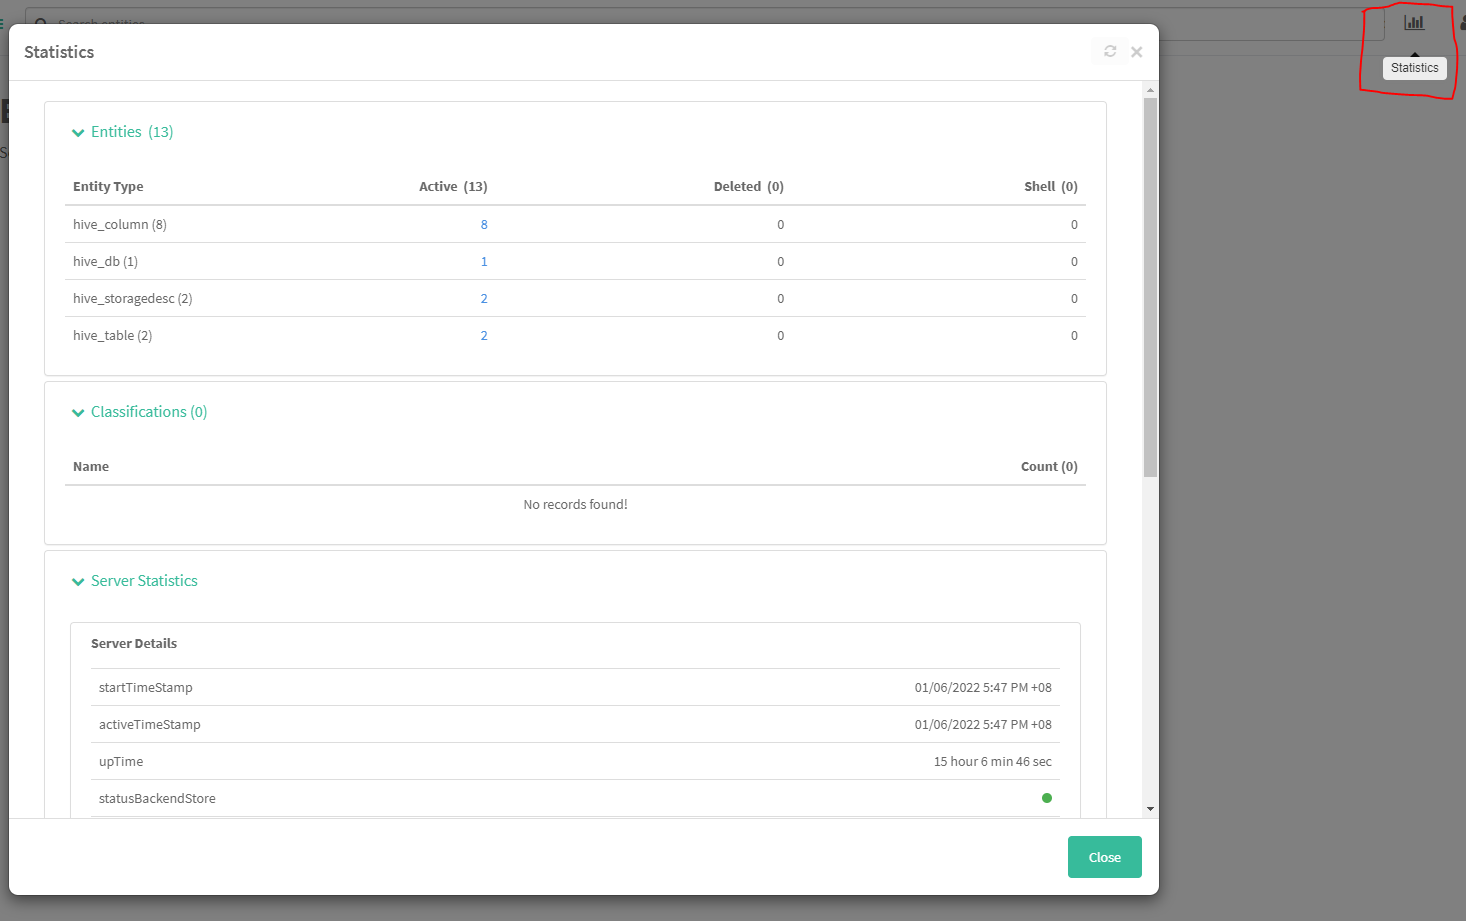Viewport: 1466px width, 921px height.
Task: Click the Active (13) column header
Action: coord(453,186)
